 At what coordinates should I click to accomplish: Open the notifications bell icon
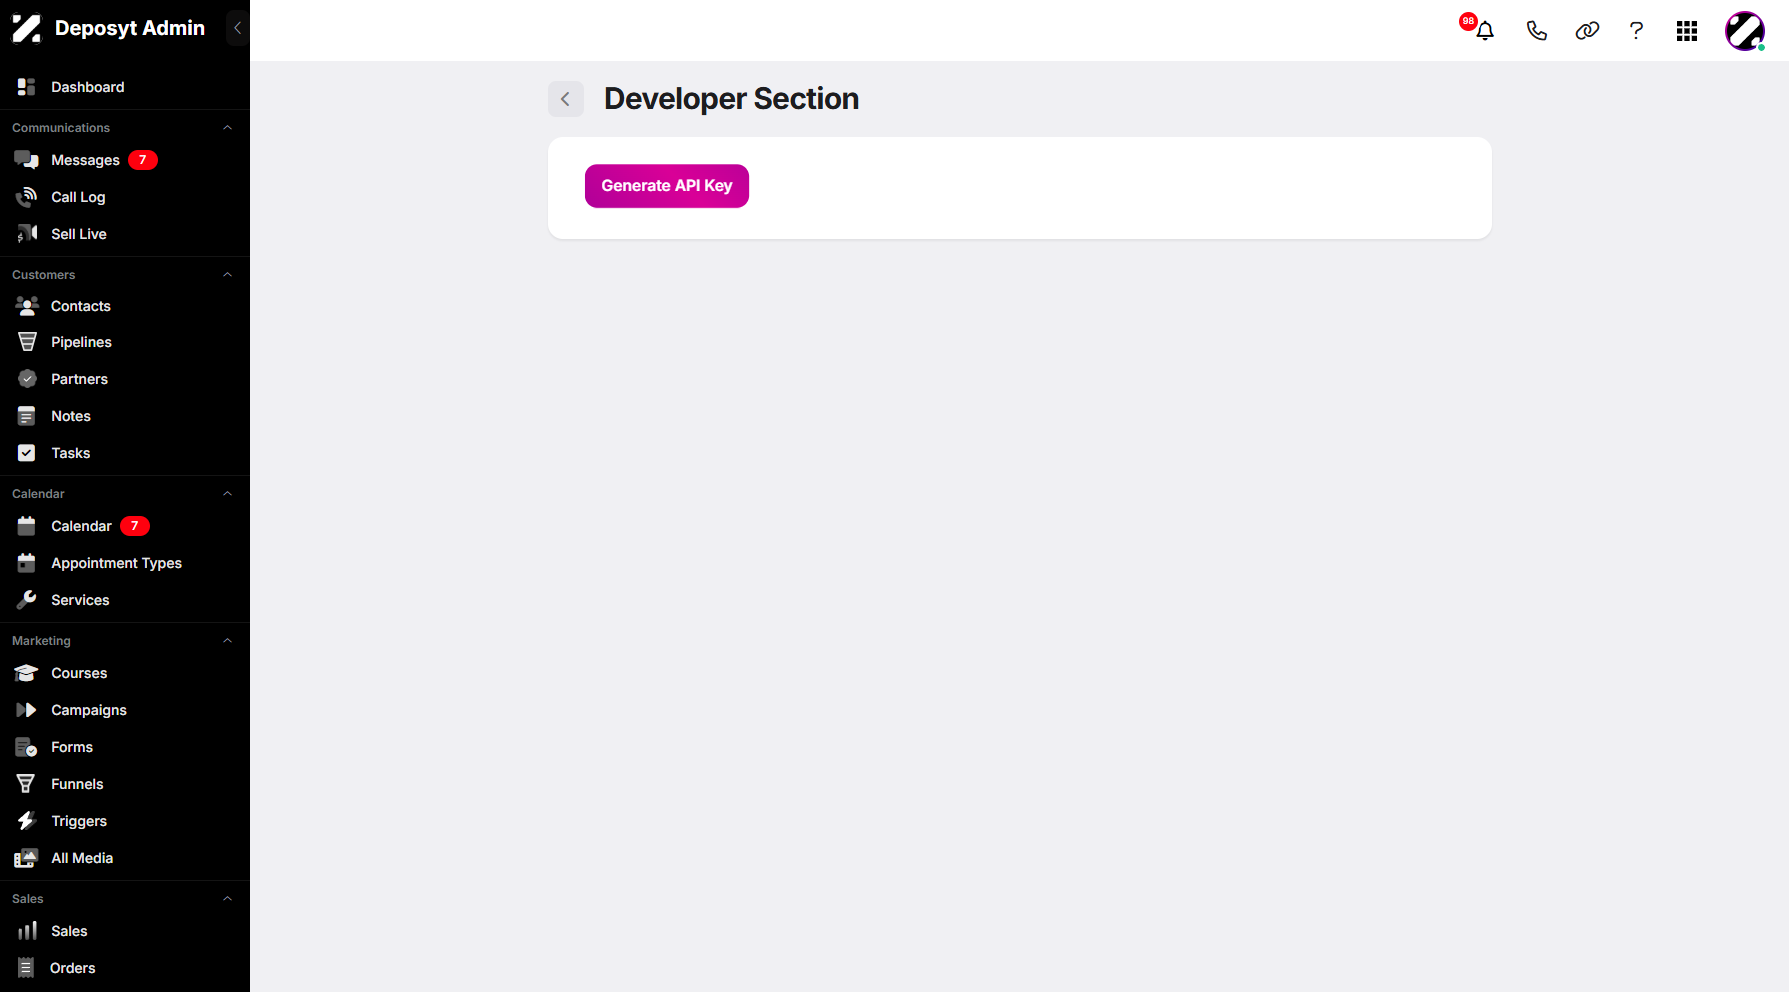click(1485, 31)
